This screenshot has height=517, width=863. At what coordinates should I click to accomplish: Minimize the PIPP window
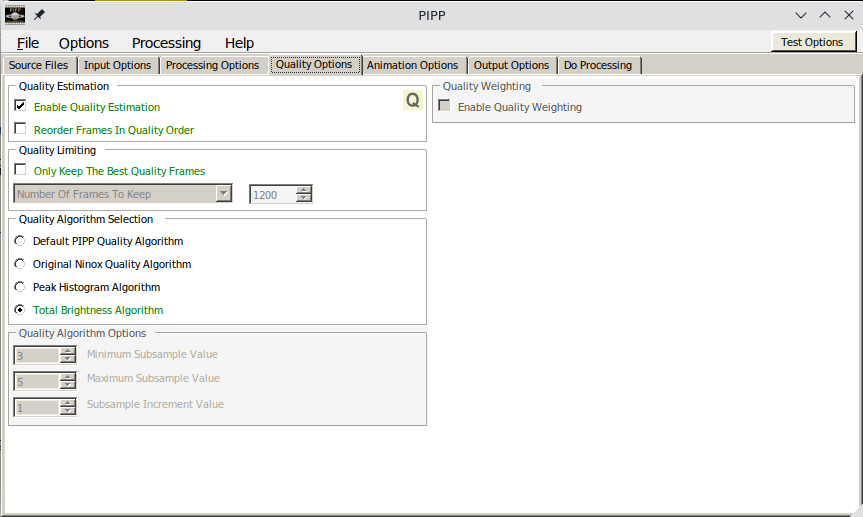click(x=801, y=15)
